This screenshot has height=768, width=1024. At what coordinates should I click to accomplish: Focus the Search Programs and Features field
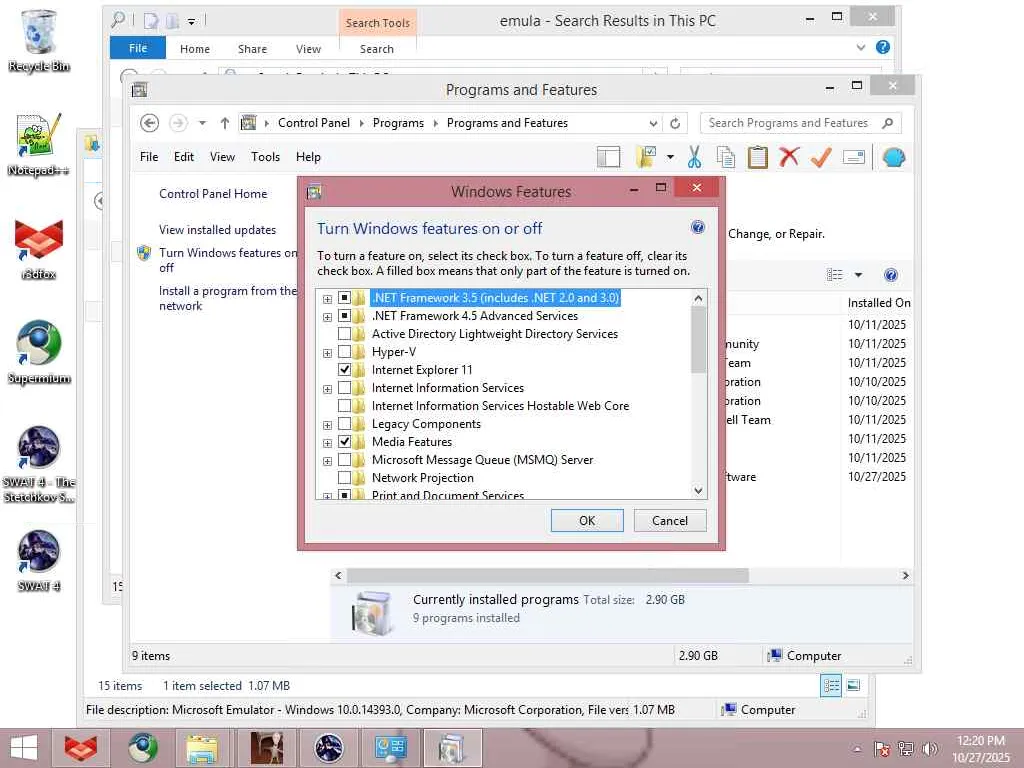coord(790,123)
